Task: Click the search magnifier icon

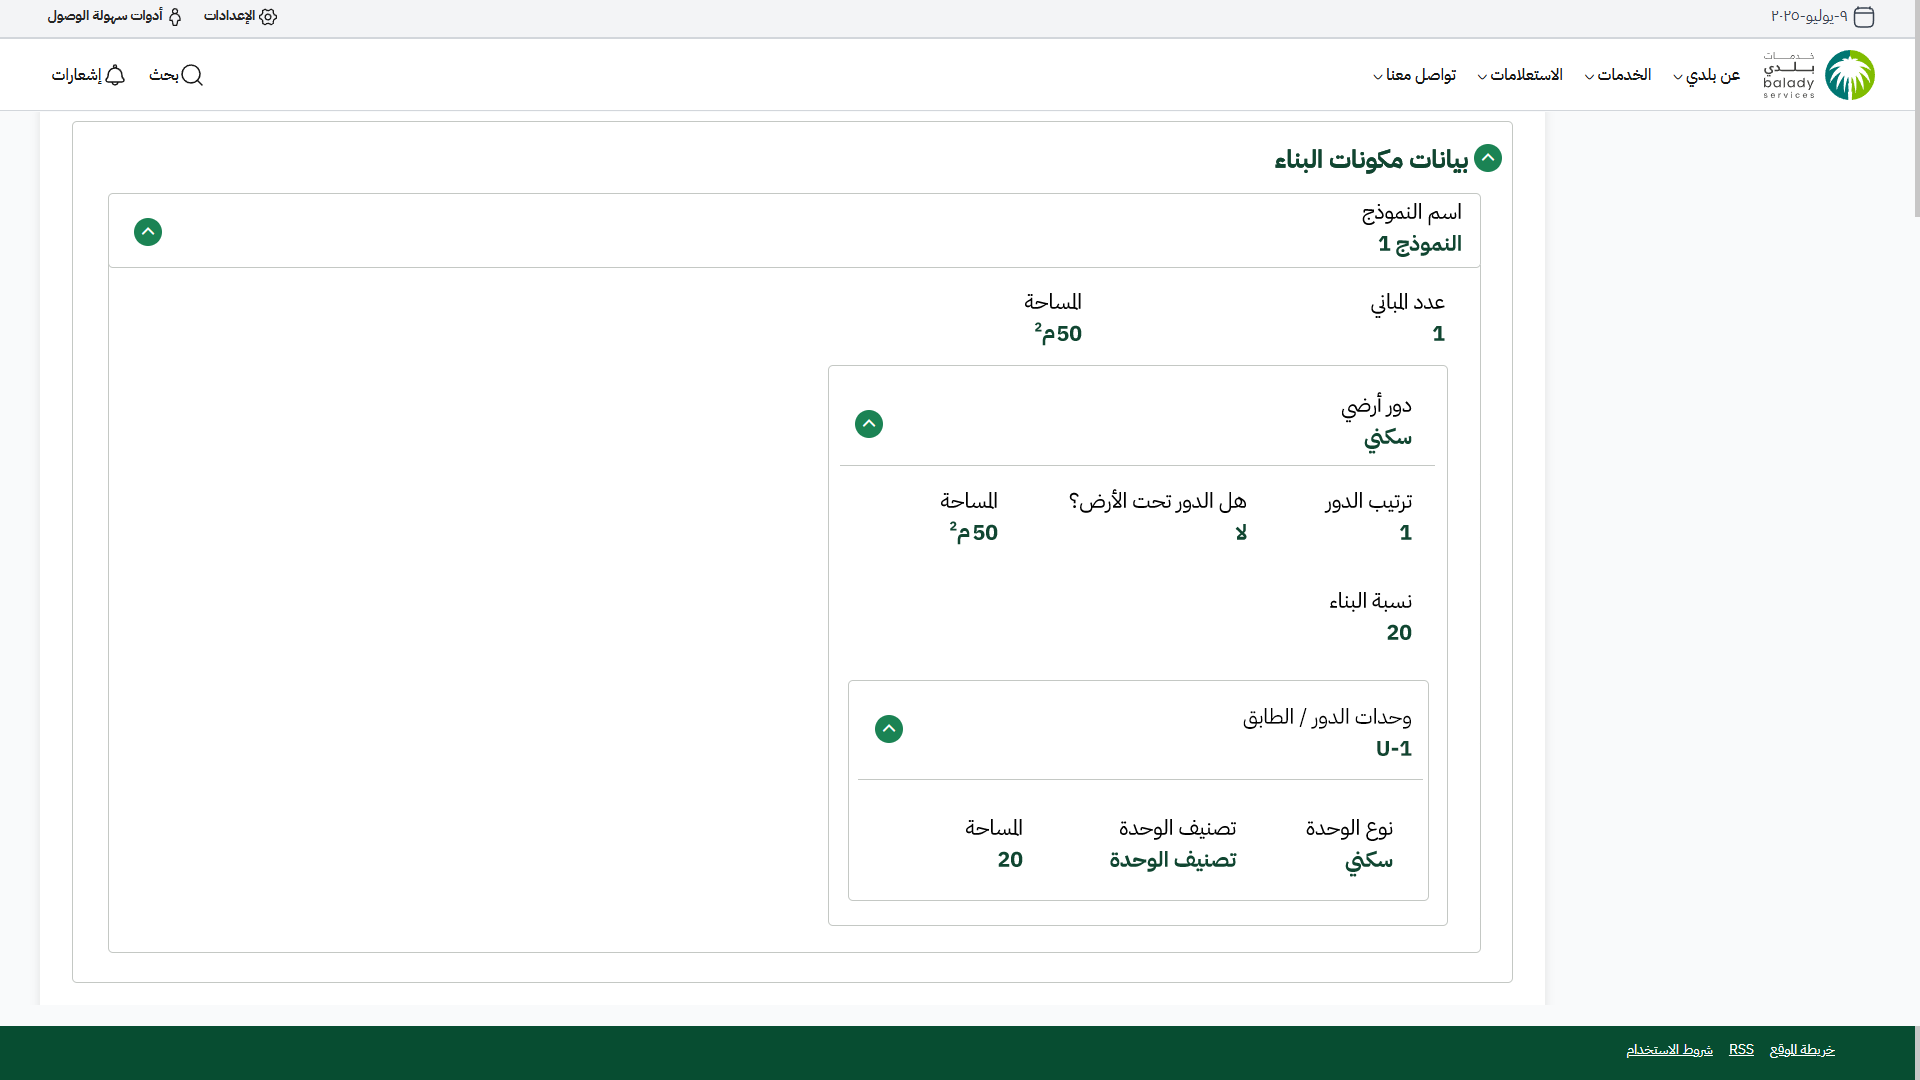Action: pyautogui.click(x=192, y=75)
